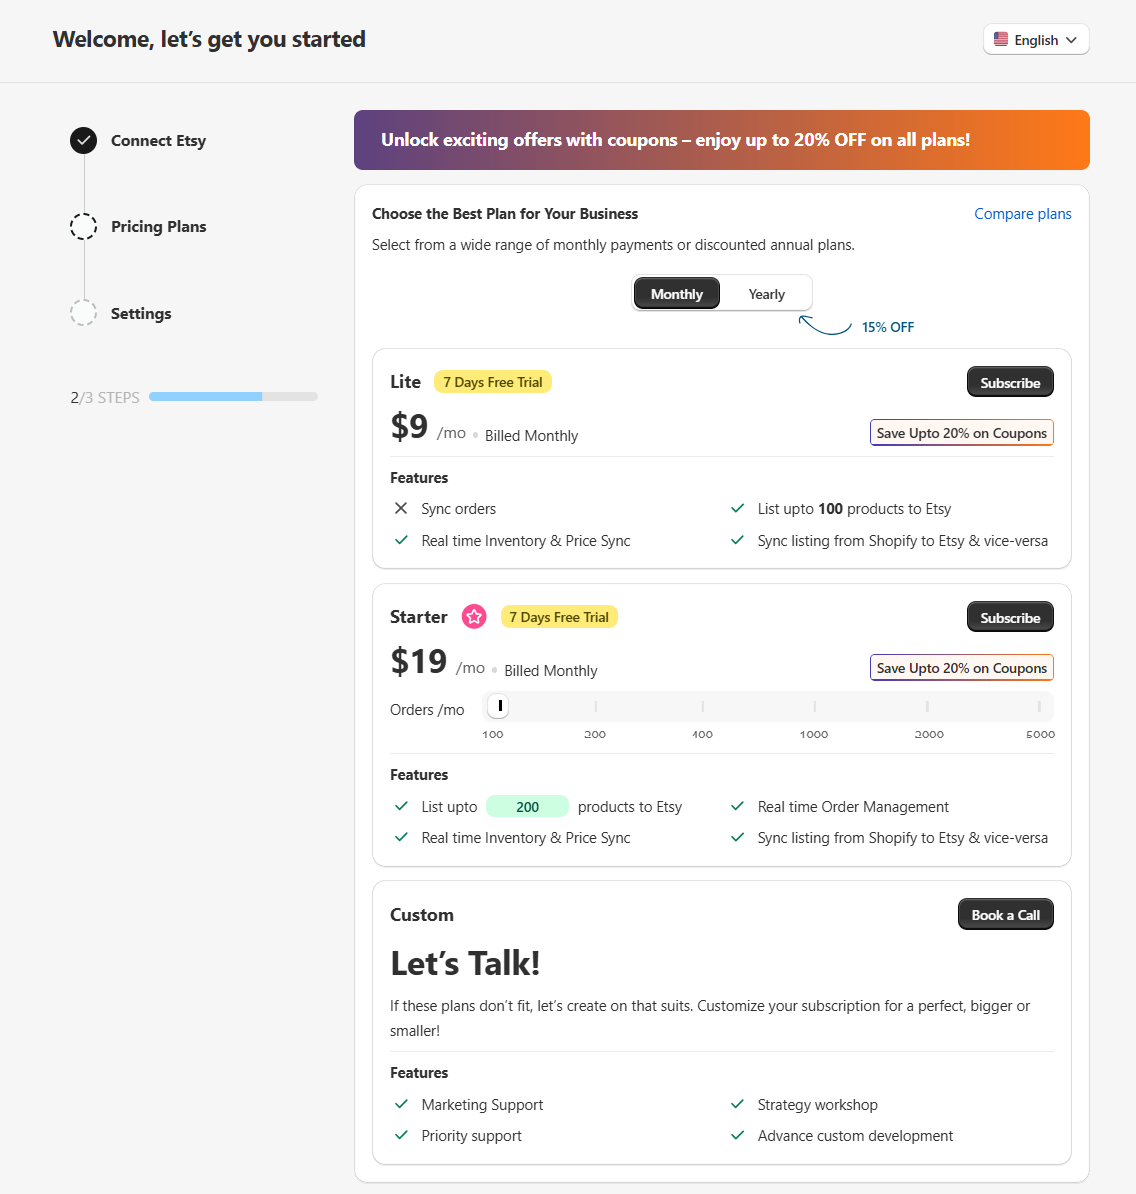Set Orders per month slider to 1000
This screenshot has height=1194, width=1136.
coord(814,707)
